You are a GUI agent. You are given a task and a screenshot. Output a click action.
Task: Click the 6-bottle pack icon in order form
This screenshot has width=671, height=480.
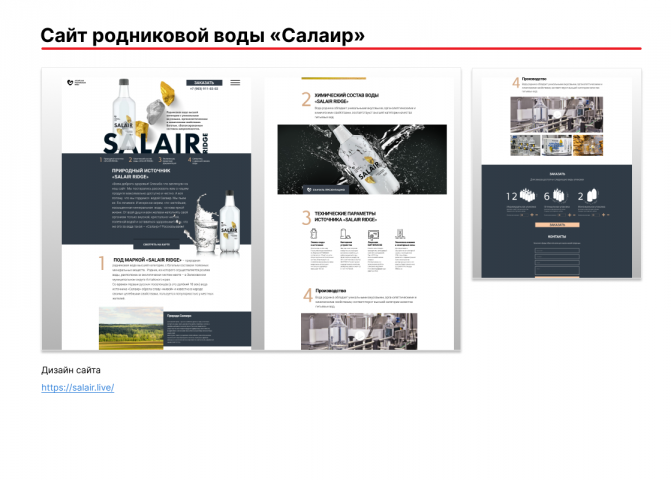point(559,196)
